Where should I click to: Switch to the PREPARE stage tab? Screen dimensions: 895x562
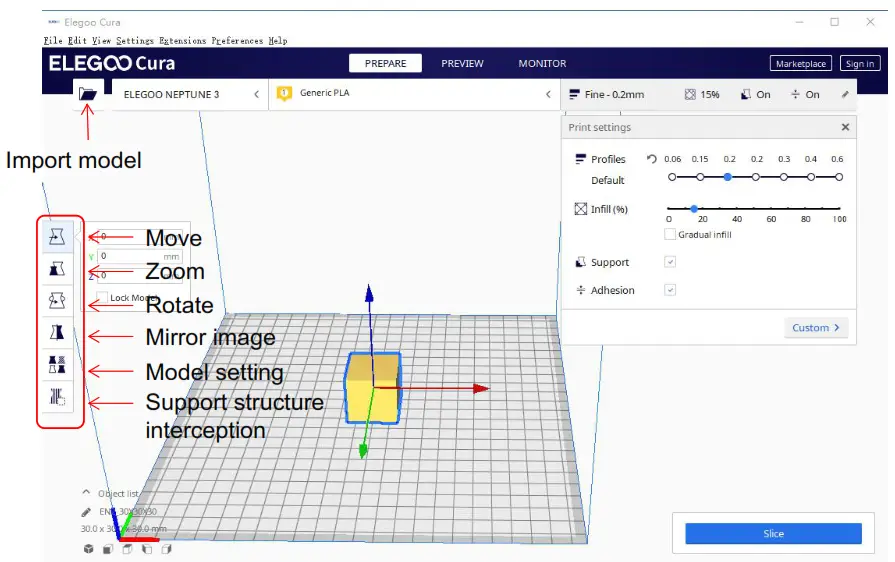point(385,63)
